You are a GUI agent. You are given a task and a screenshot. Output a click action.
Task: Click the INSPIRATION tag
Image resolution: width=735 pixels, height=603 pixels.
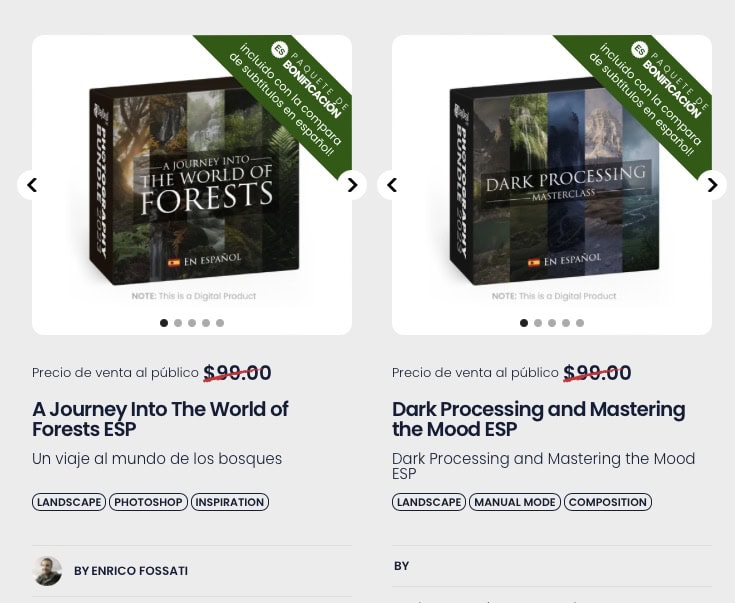click(230, 502)
